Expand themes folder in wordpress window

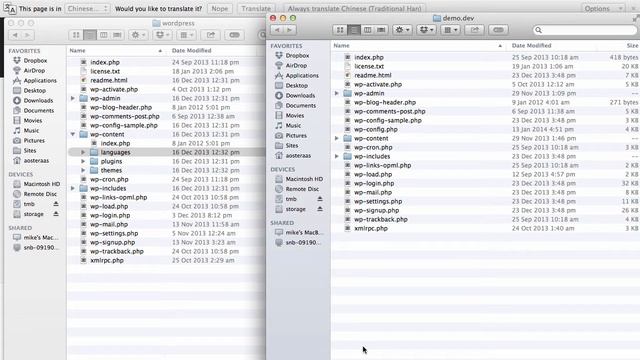(x=83, y=170)
